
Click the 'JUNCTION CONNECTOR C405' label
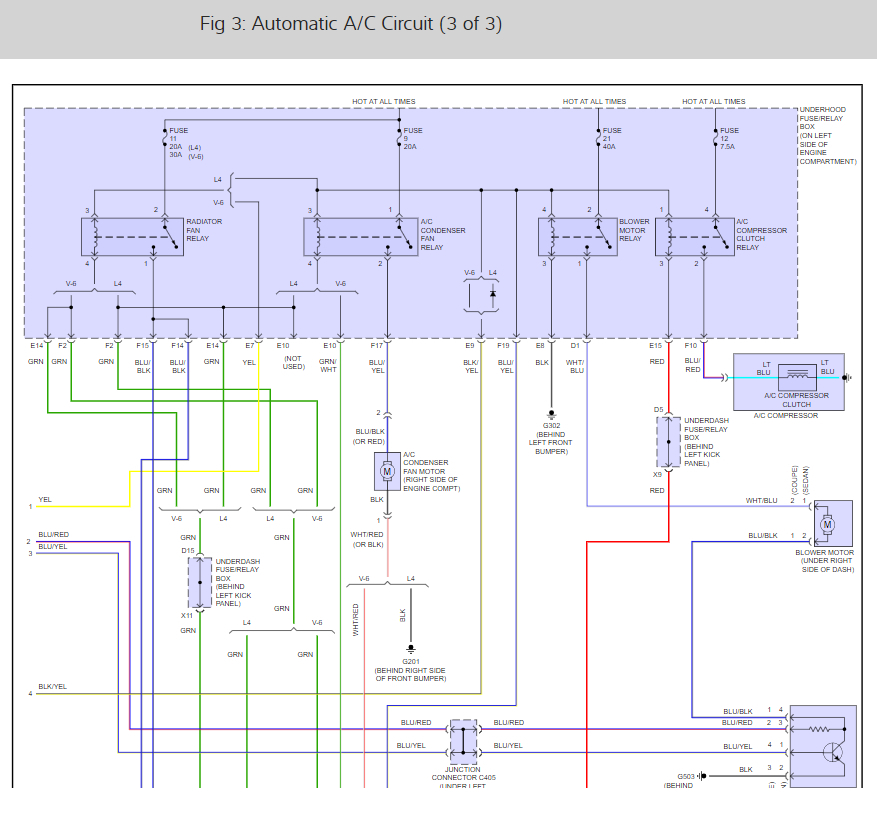click(464, 773)
